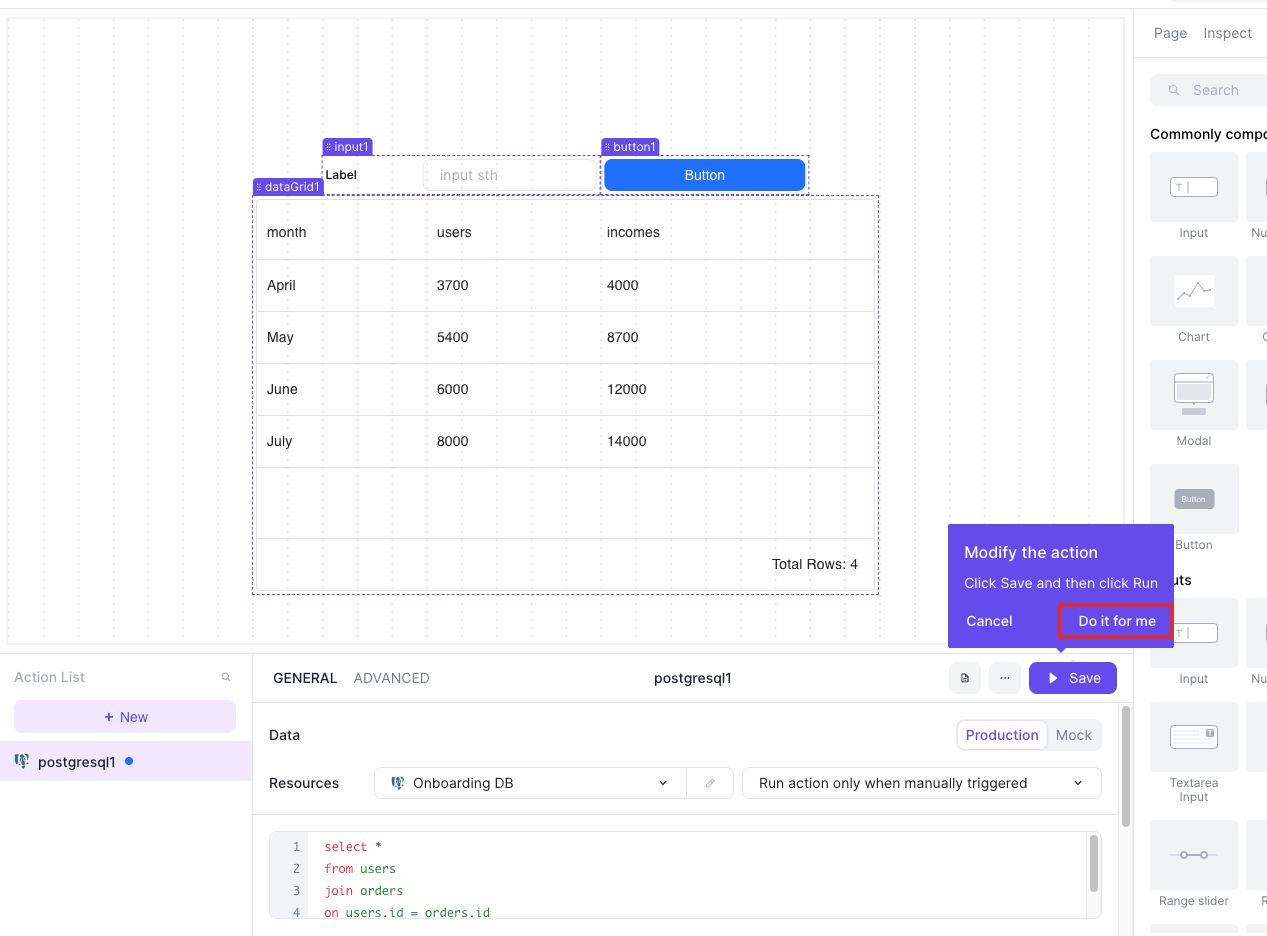Screen dimensions: 1267x936
Task: Select the Chart component thumbnail
Action: (1194, 291)
